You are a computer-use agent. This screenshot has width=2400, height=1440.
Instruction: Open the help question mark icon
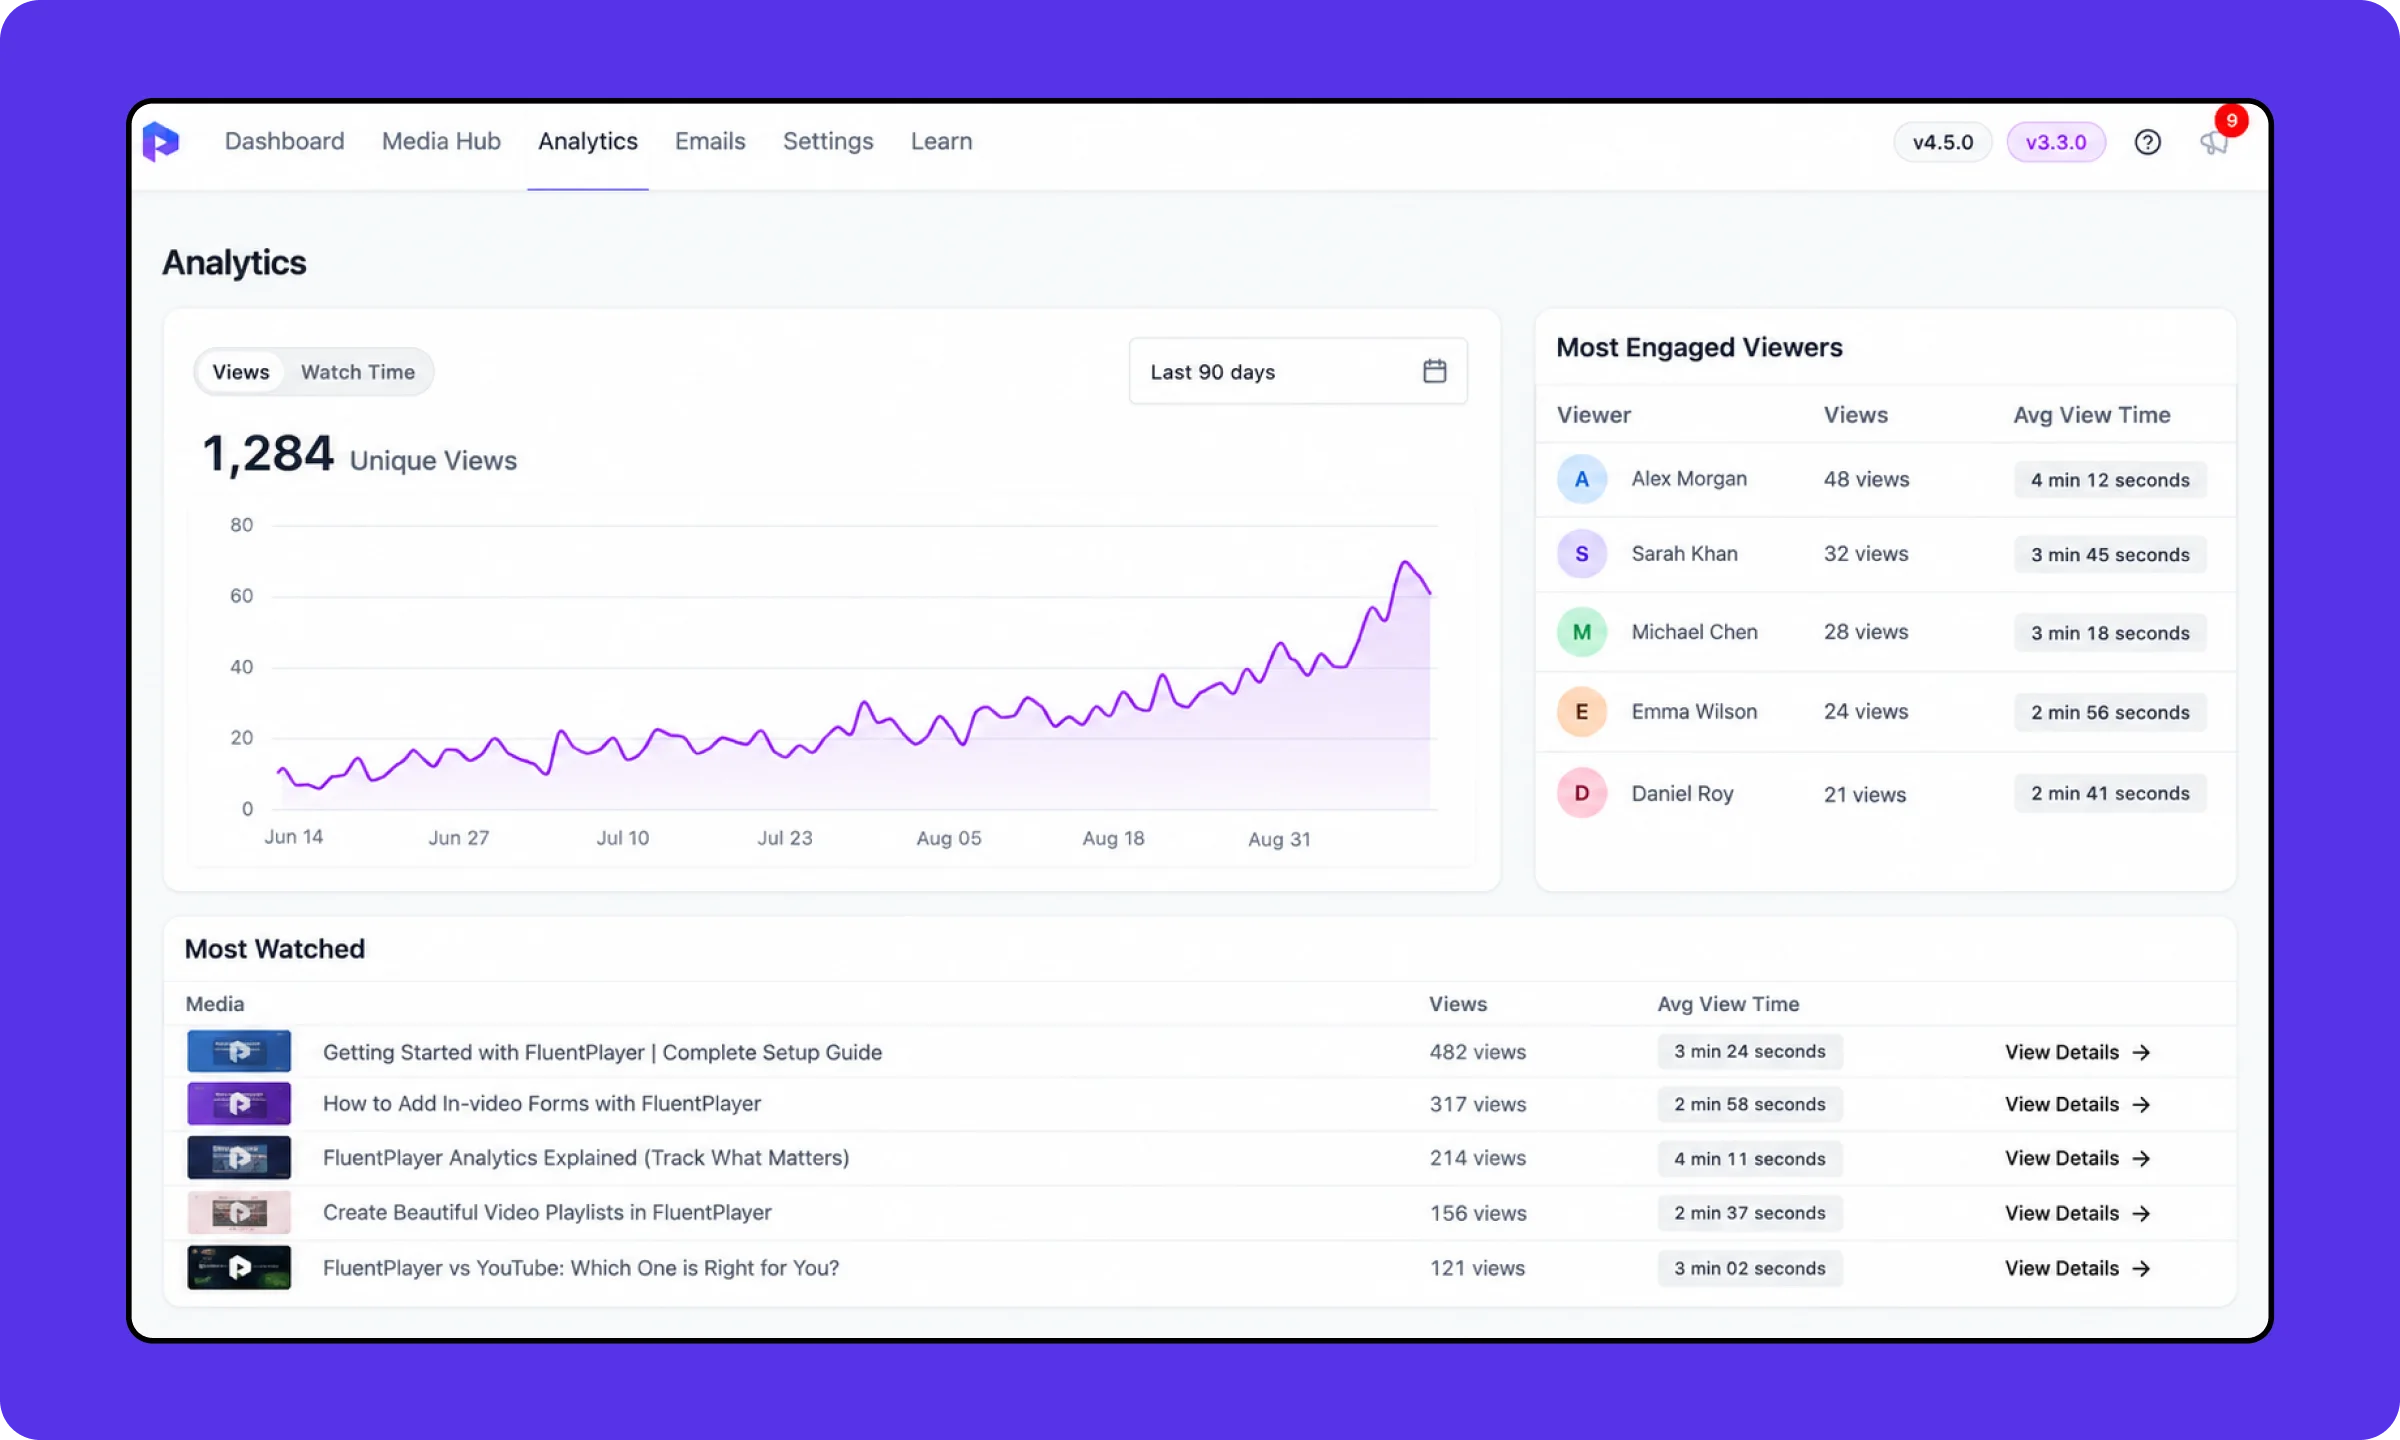tap(2147, 142)
